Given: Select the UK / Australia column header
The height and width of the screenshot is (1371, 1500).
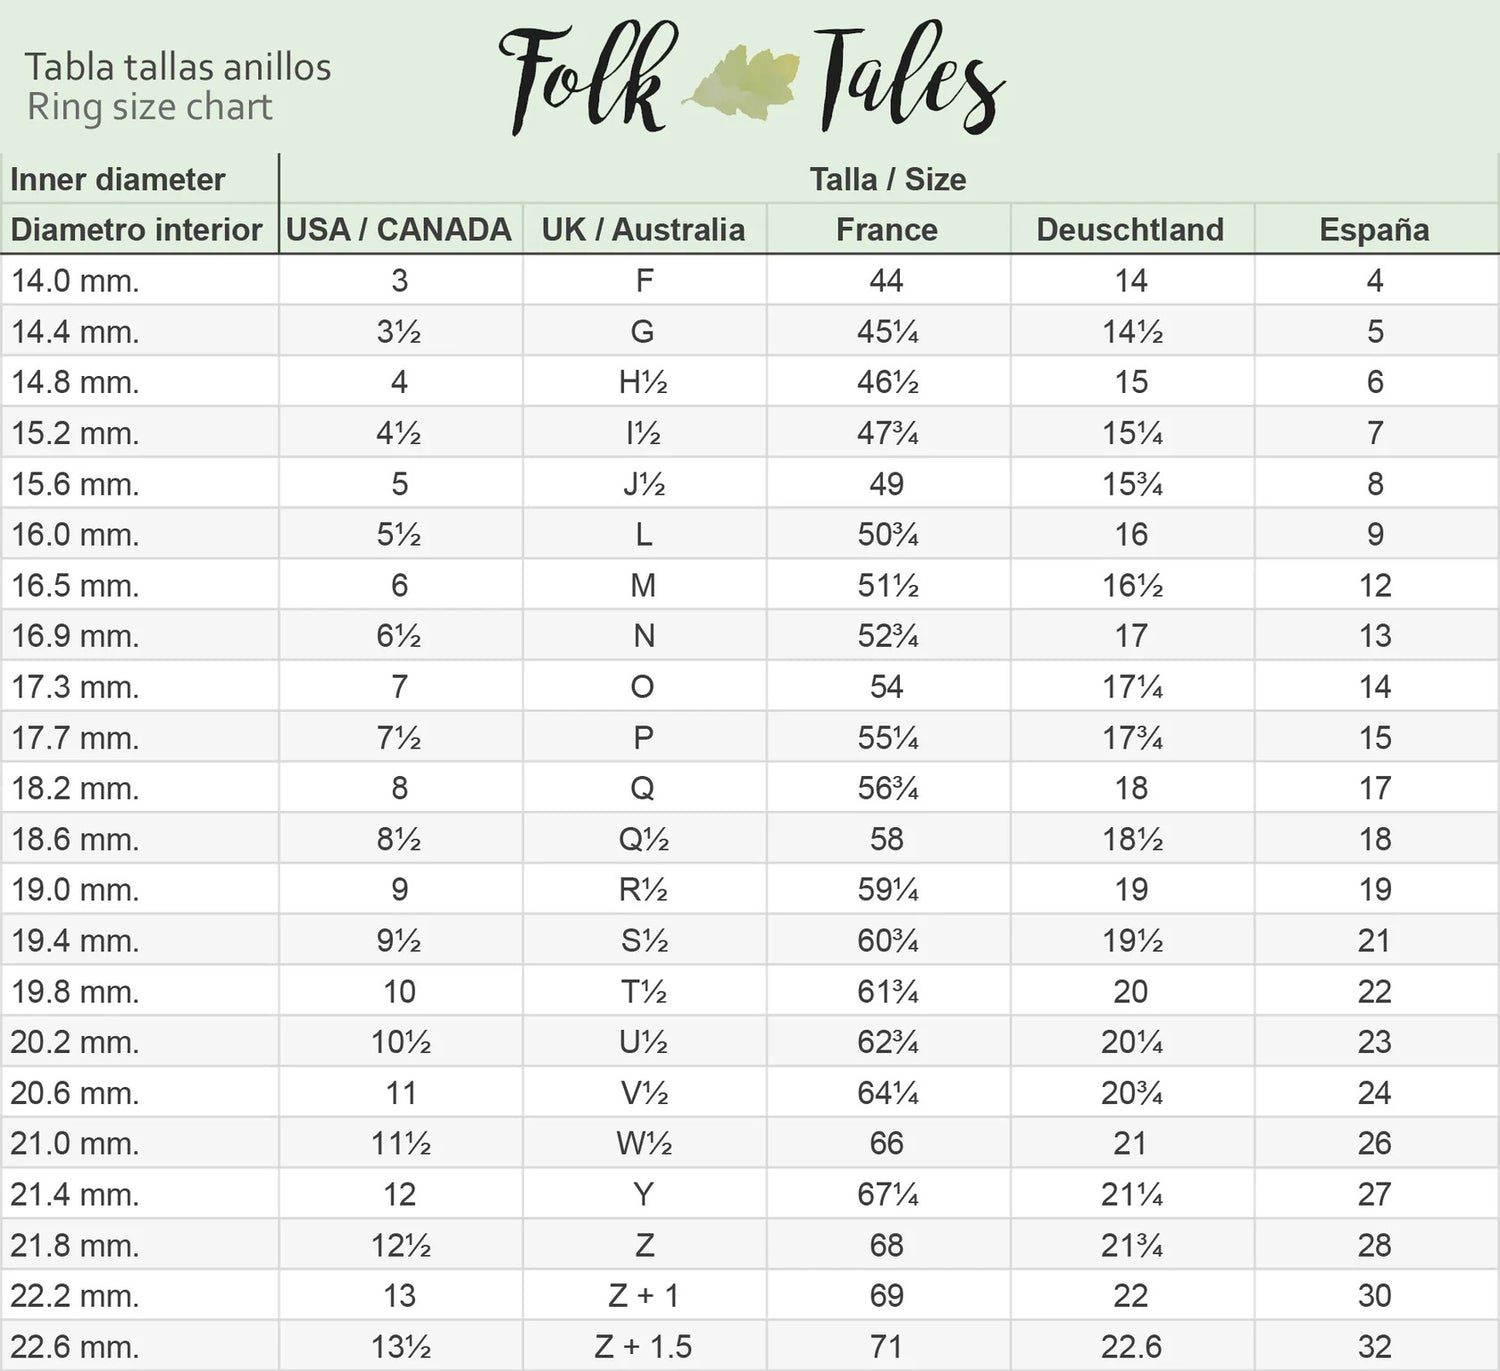Looking at the screenshot, I should coord(643,230).
